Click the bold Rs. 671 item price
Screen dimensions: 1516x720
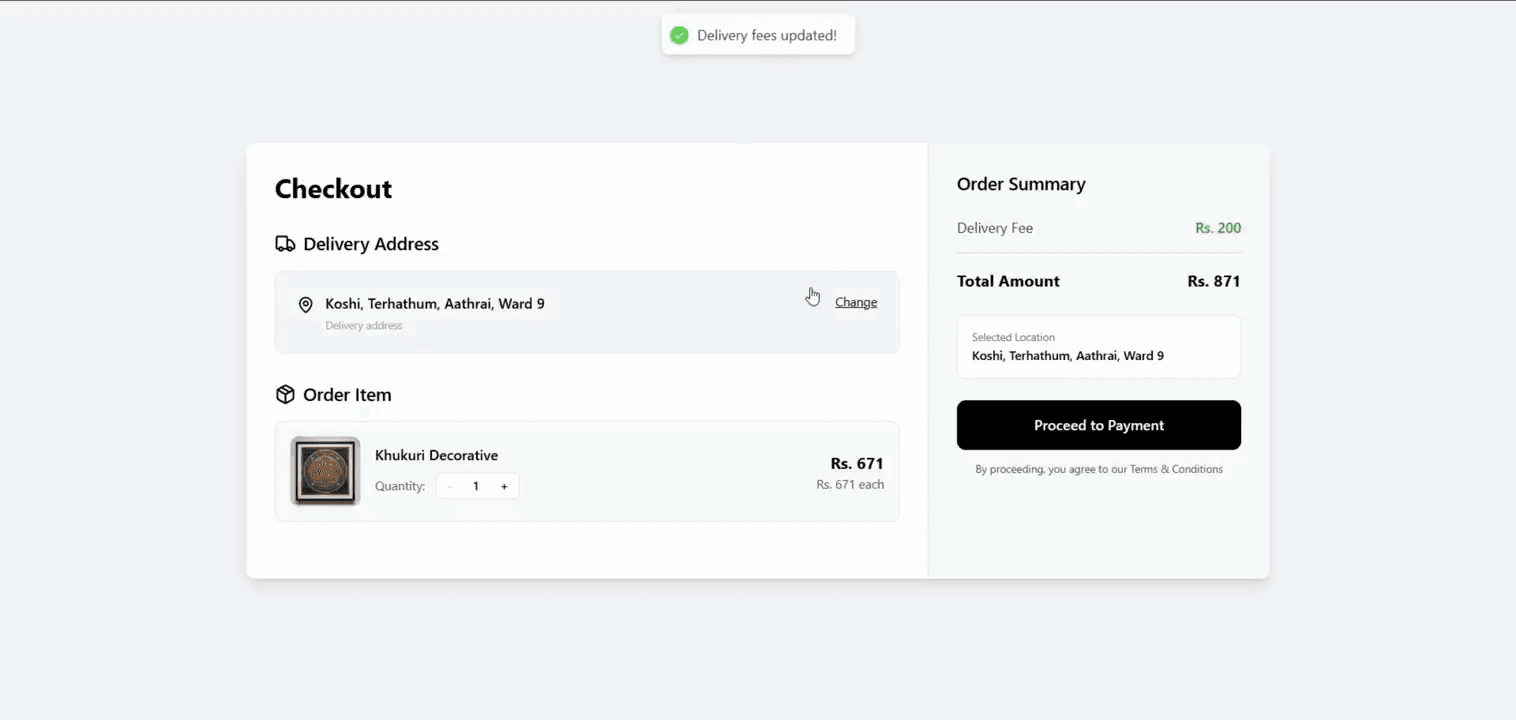click(857, 464)
